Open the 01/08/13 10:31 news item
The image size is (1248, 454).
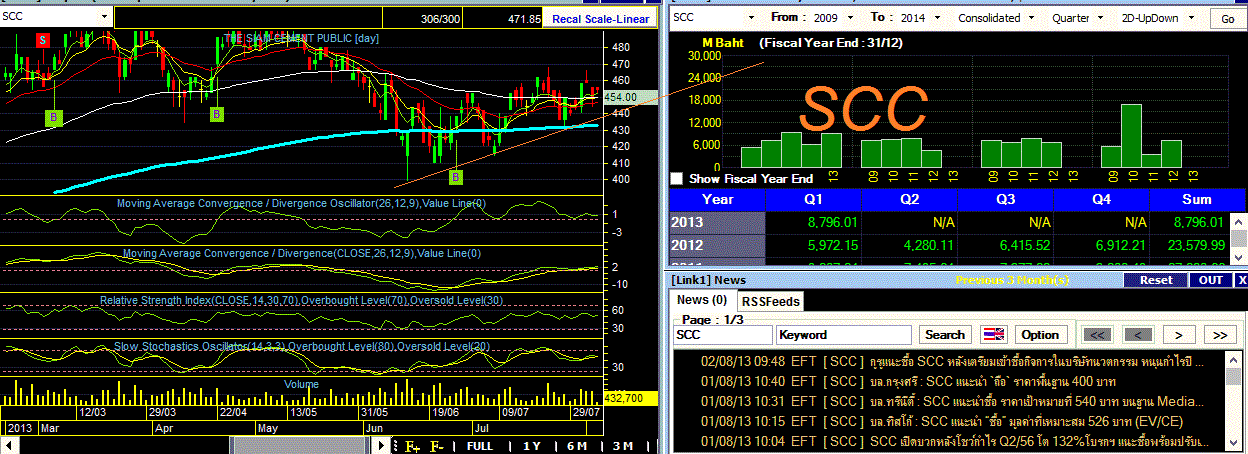coord(951,401)
